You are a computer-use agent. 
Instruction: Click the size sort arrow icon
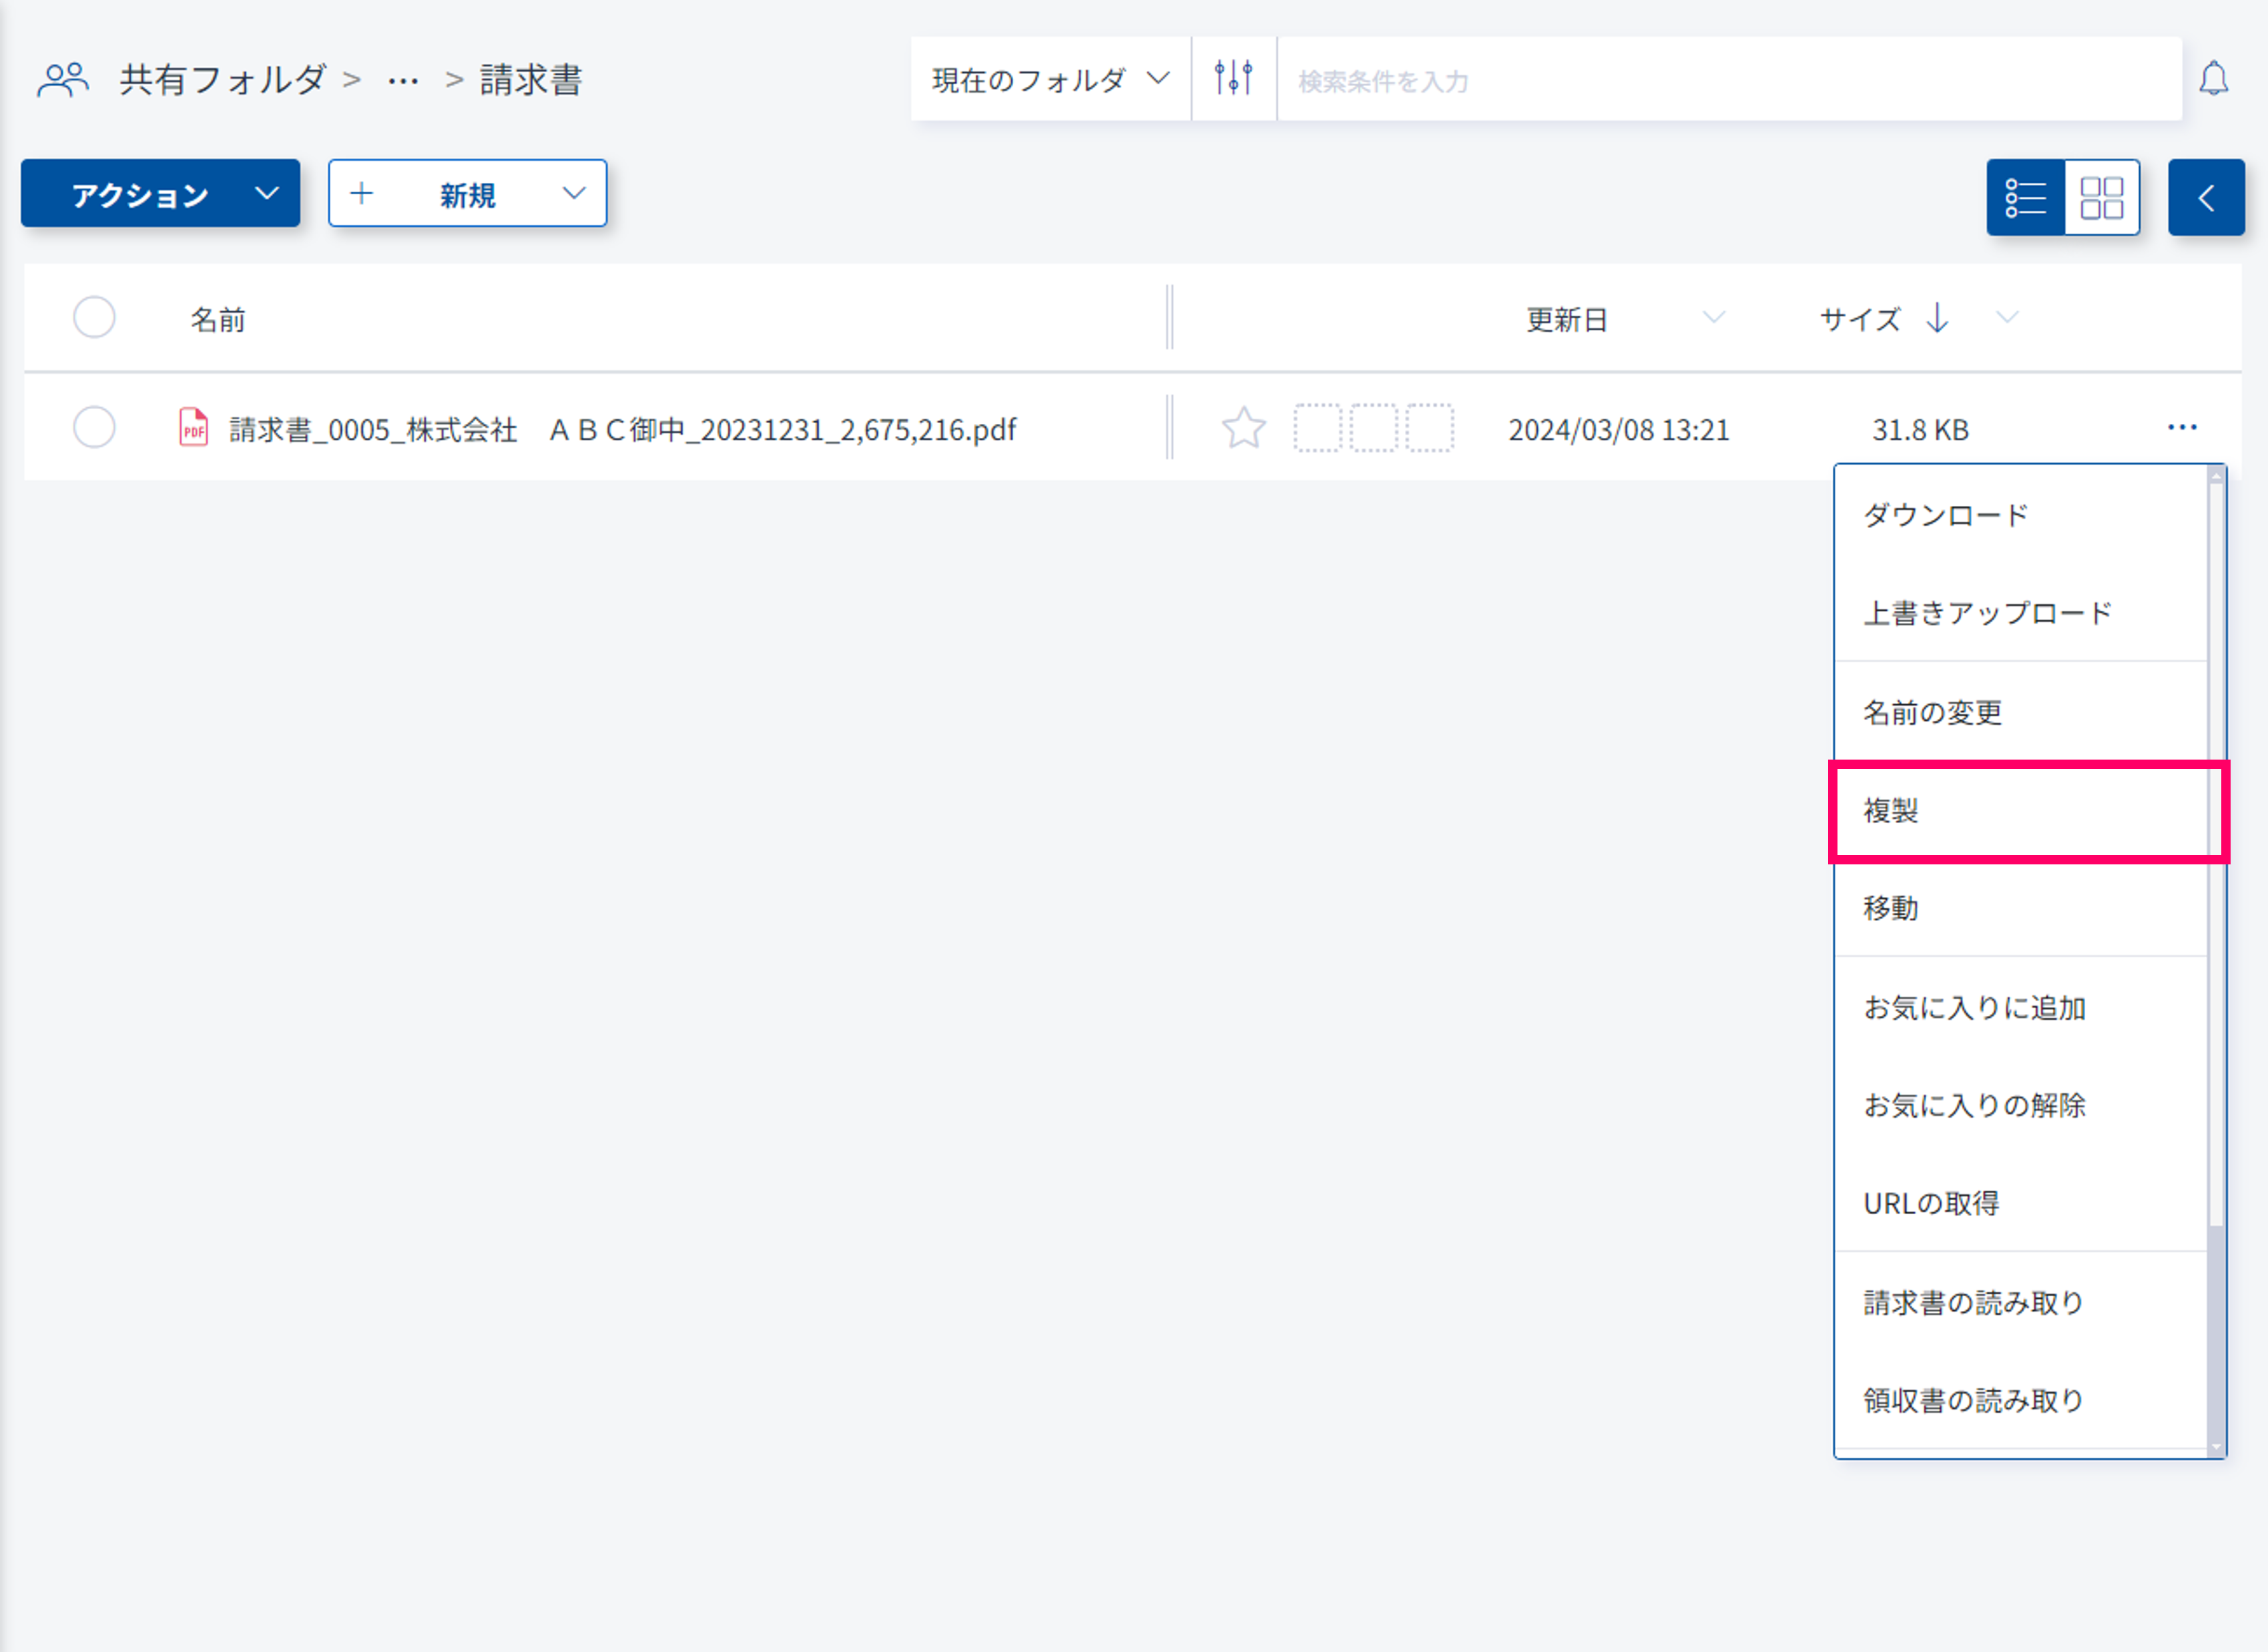coord(1937,318)
